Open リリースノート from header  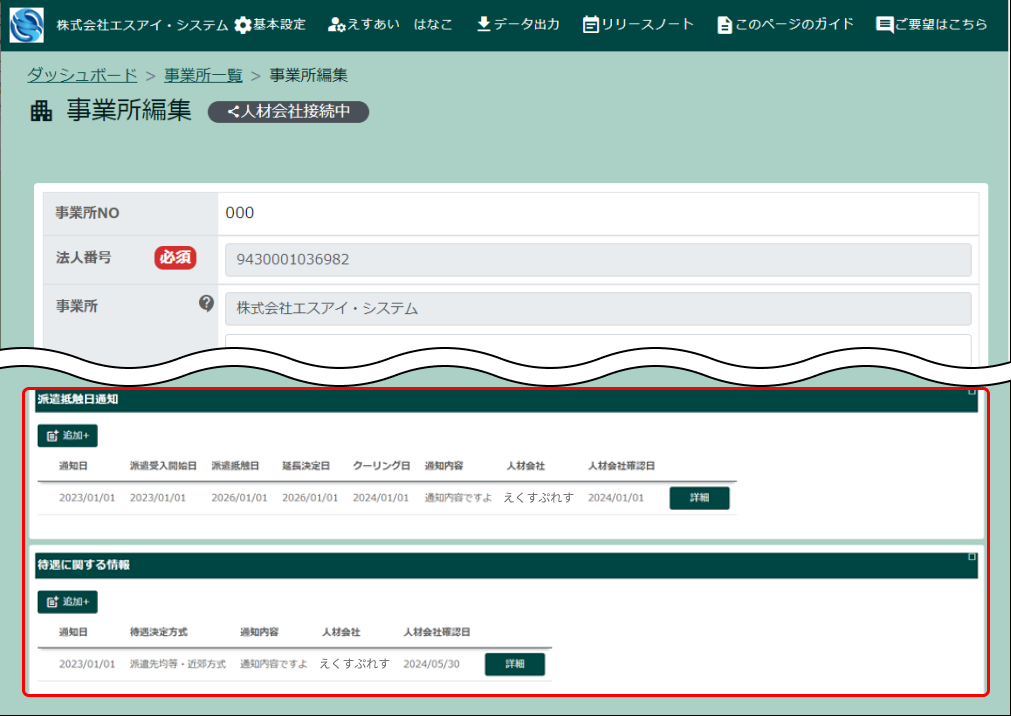(638, 25)
